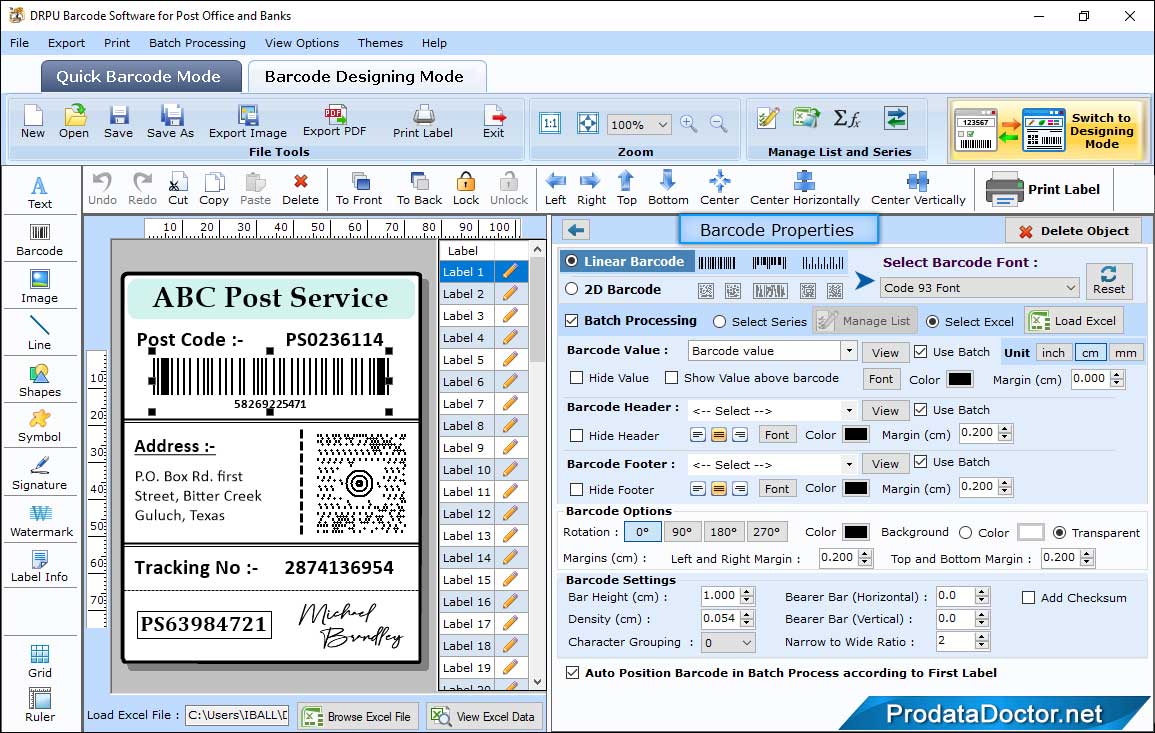The height and width of the screenshot is (733, 1155).
Task: Click Save As icon
Action: (x=170, y=122)
